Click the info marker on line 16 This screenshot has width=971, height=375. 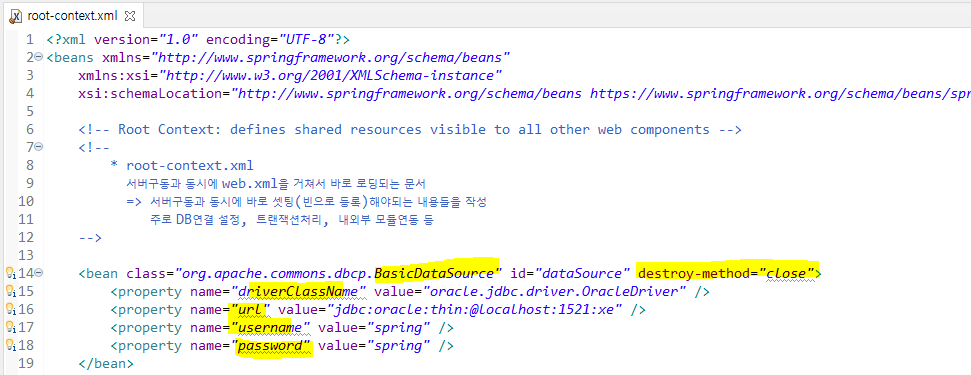point(10,309)
